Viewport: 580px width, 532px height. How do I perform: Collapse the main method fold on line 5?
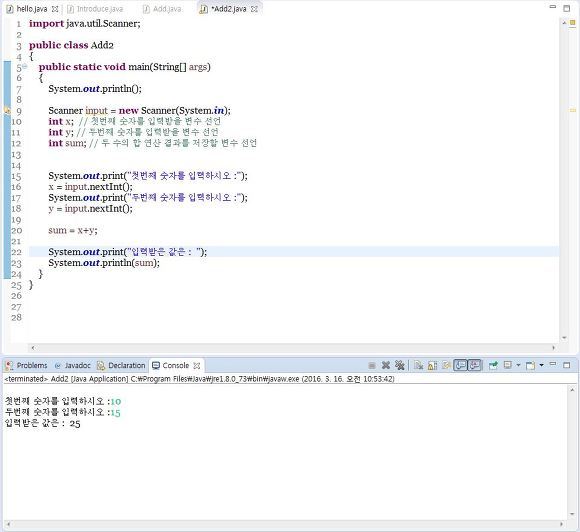click(25, 66)
